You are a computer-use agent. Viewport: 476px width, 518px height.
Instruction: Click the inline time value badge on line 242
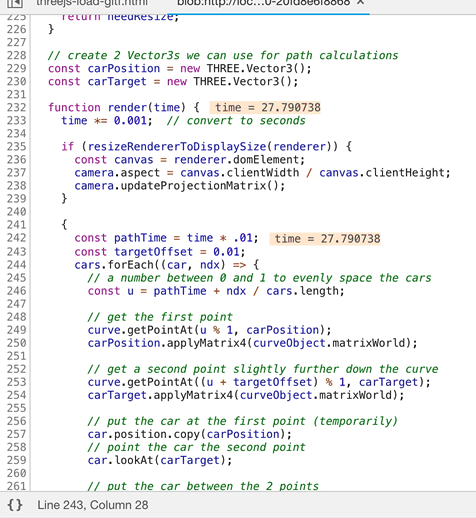(325, 238)
